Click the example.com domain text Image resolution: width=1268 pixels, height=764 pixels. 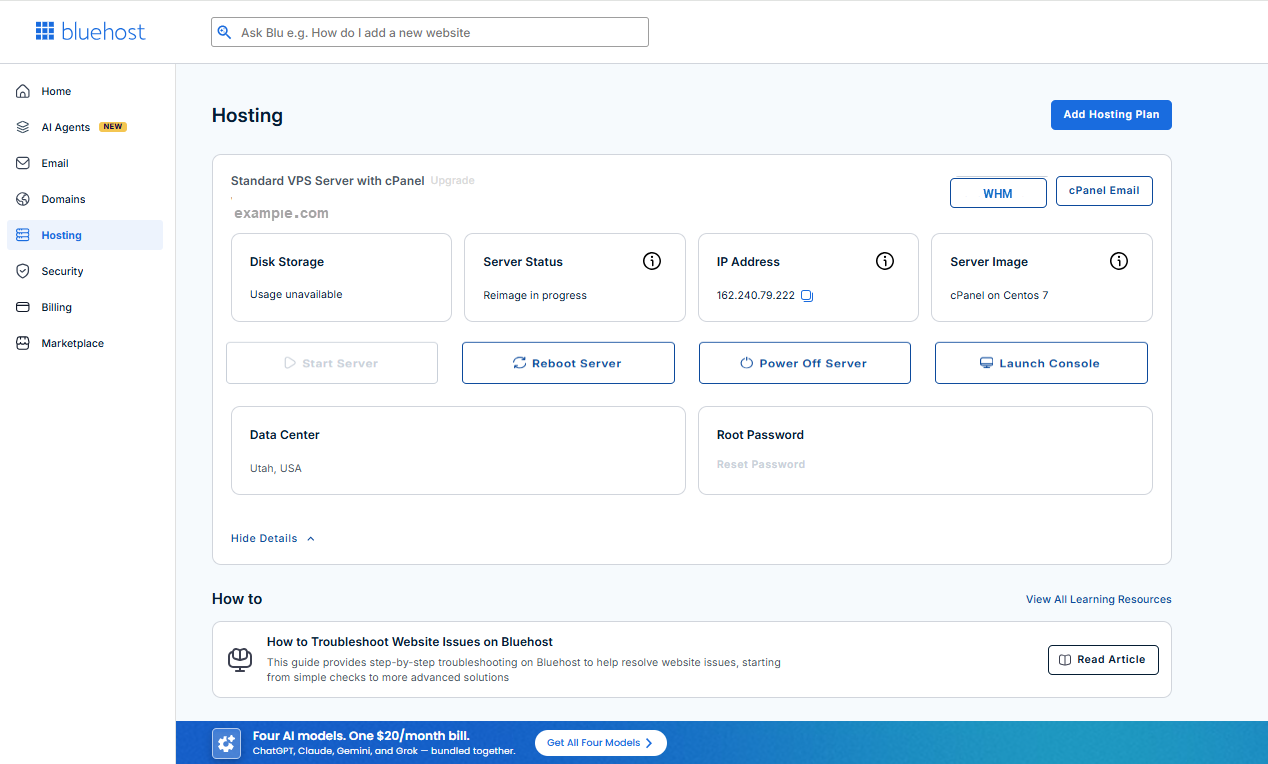[281, 213]
